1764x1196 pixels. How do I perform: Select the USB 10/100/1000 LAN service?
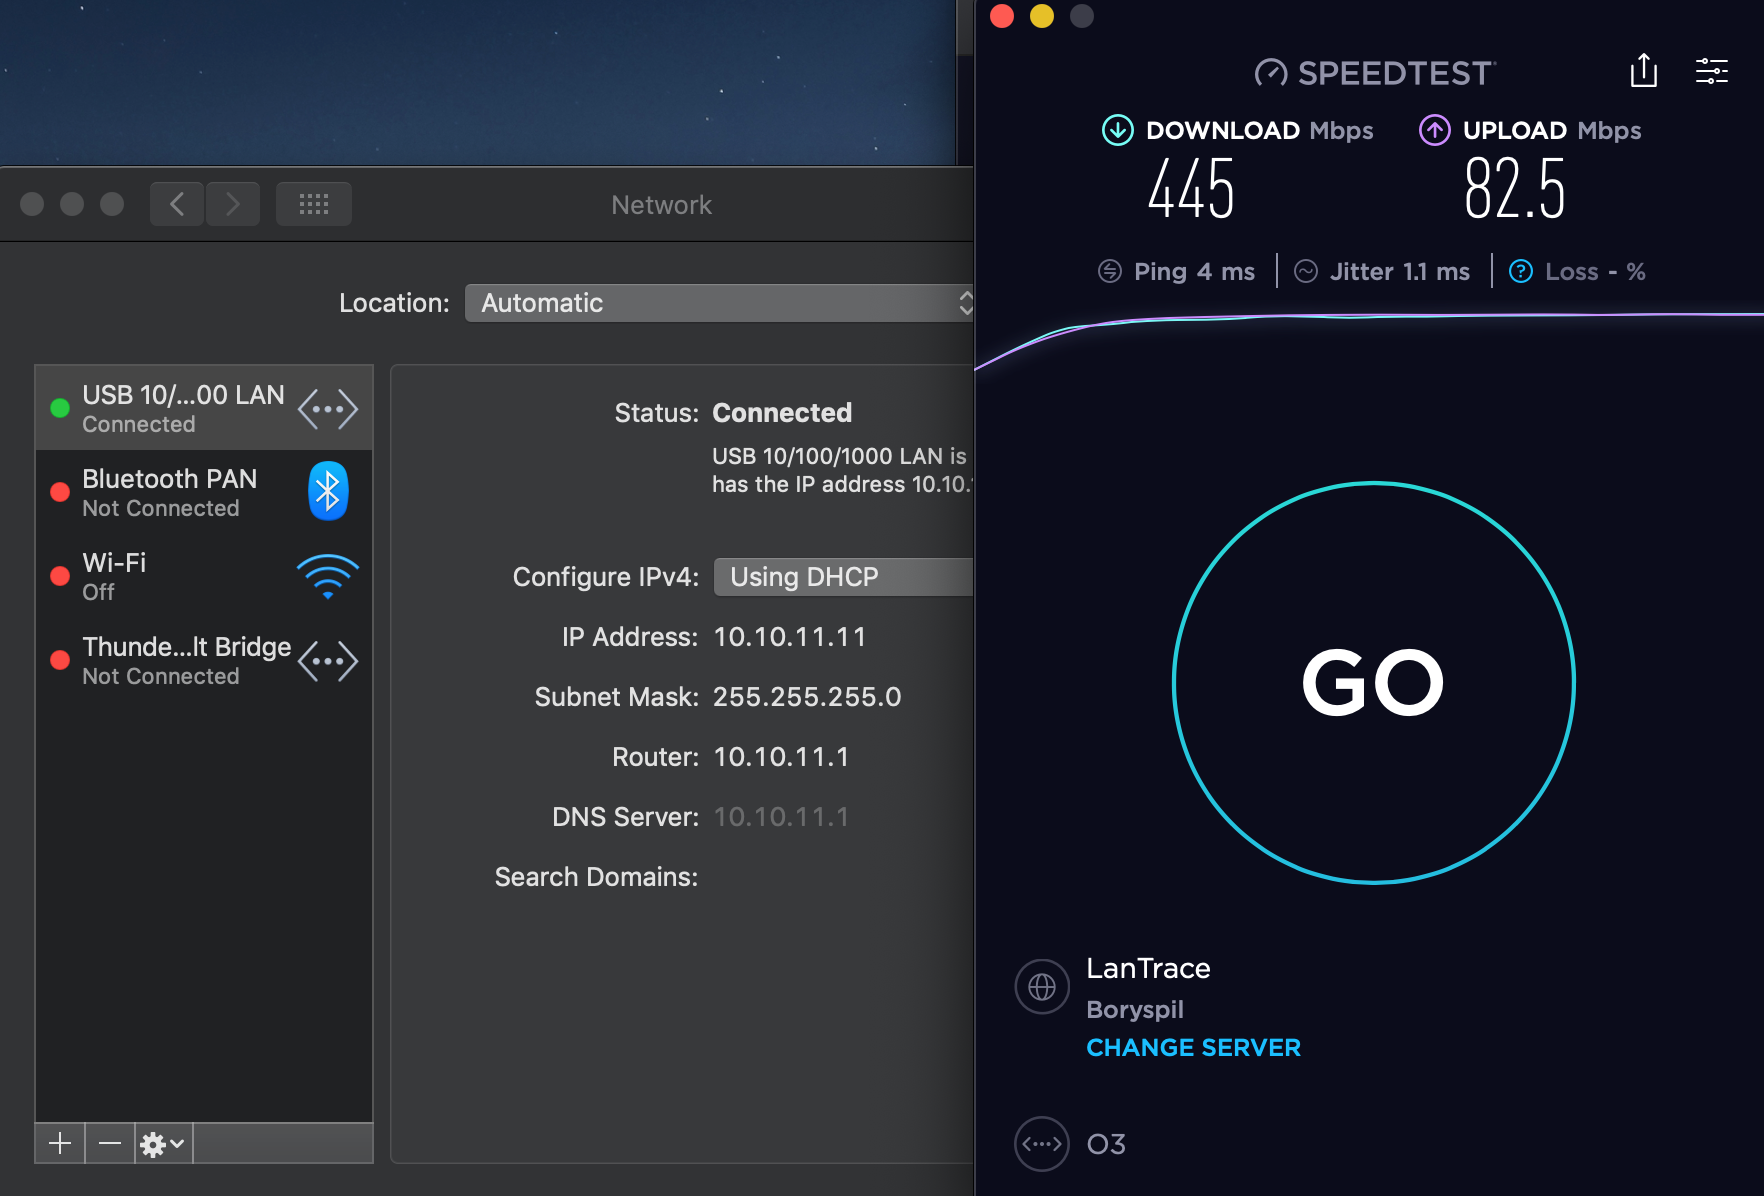(x=204, y=408)
